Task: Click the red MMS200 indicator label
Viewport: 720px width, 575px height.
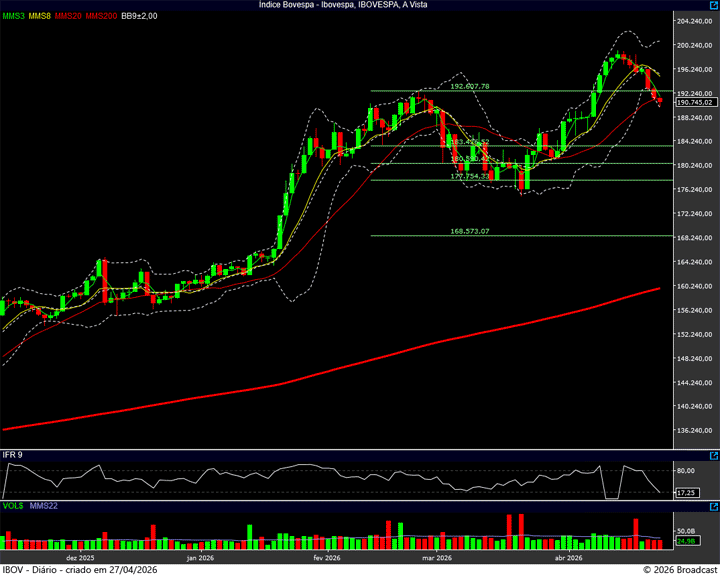Action: point(100,17)
